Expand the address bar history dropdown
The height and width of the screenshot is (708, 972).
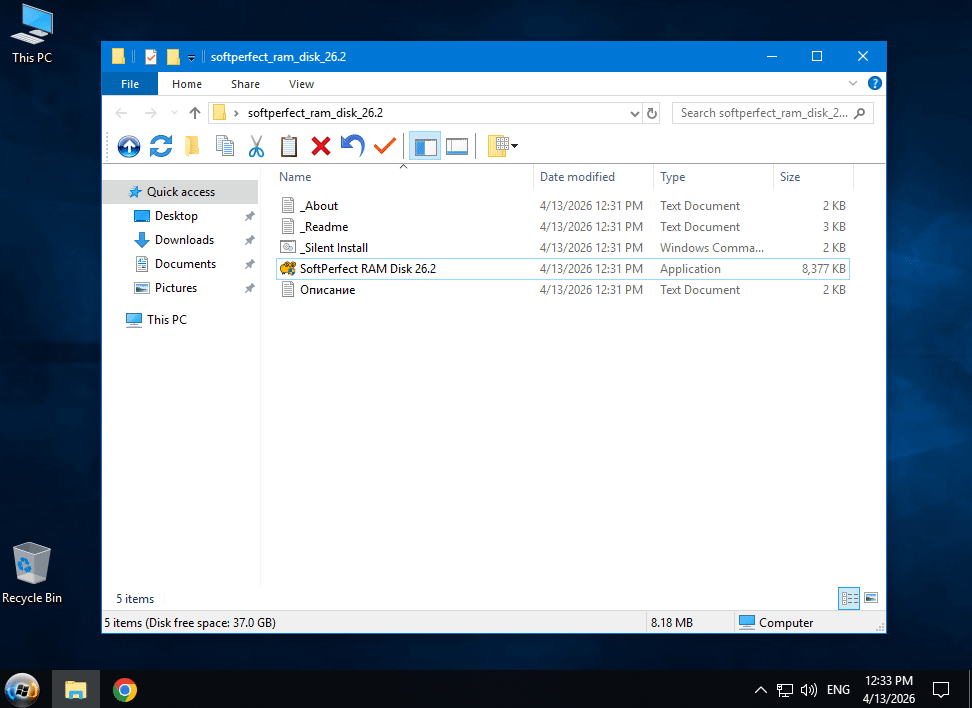635,113
